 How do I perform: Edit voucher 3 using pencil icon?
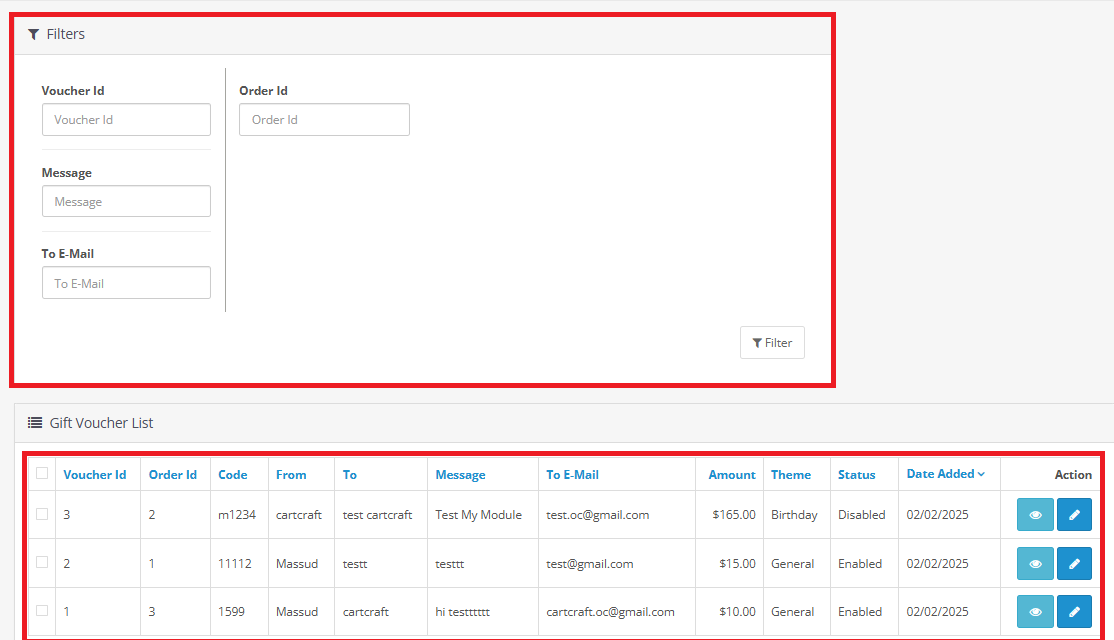point(1074,515)
